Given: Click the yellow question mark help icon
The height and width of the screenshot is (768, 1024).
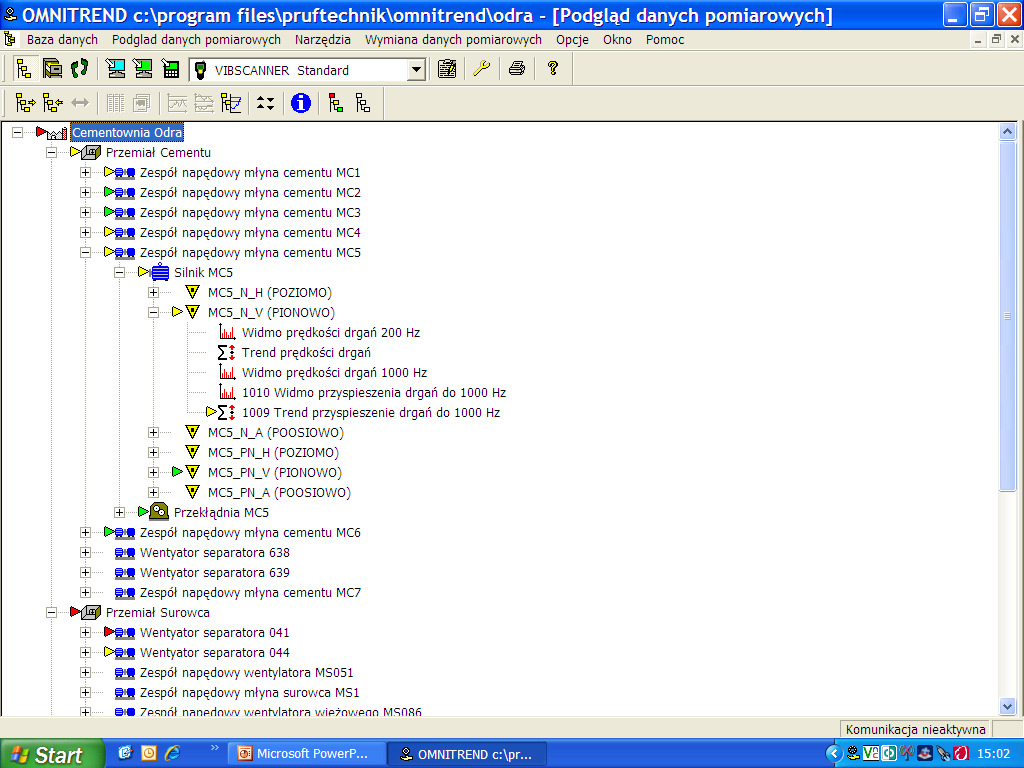Looking at the screenshot, I should tap(552, 69).
